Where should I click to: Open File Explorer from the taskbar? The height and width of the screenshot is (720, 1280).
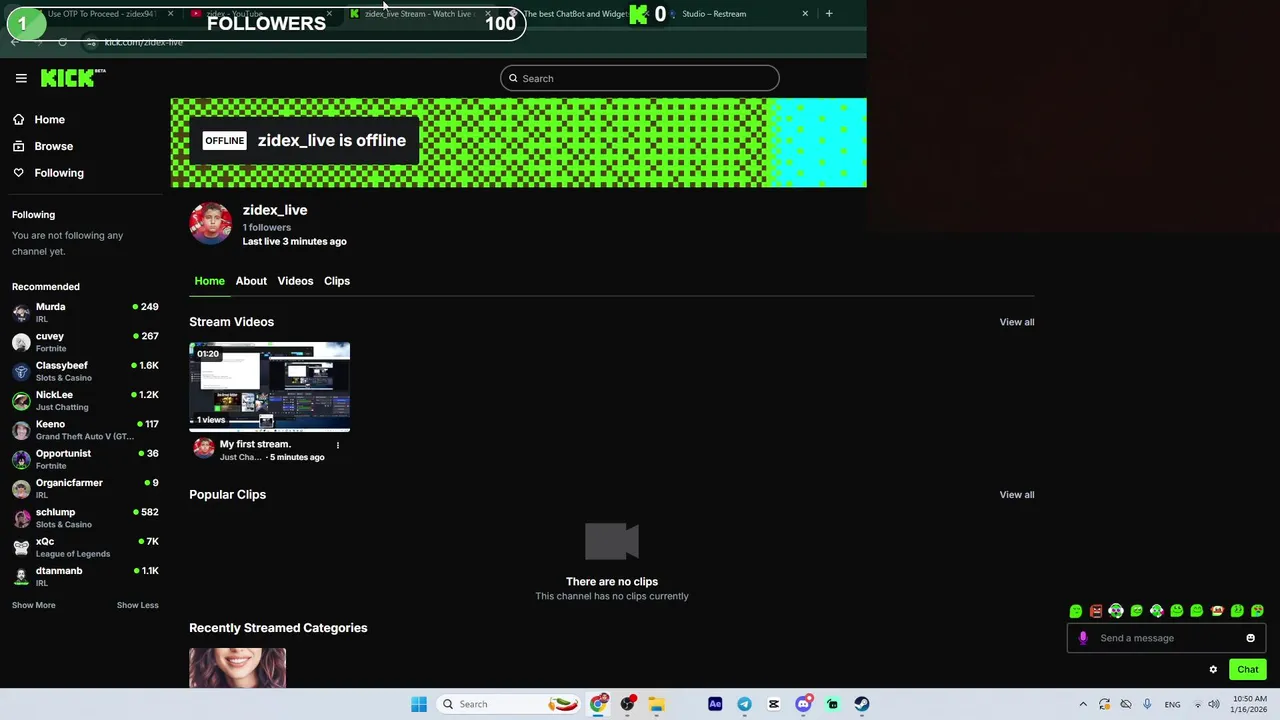click(657, 704)
